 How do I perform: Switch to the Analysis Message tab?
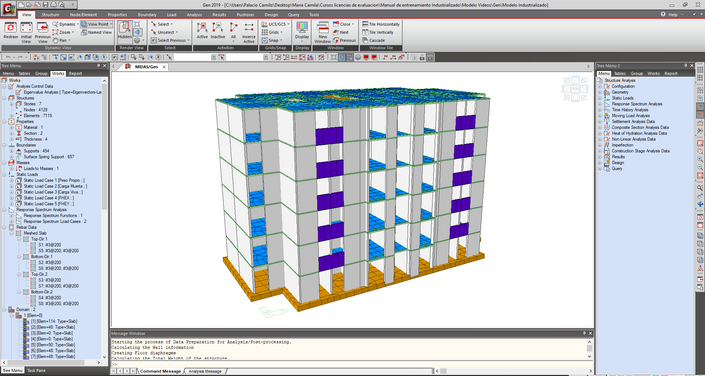[x=205, y=371]
